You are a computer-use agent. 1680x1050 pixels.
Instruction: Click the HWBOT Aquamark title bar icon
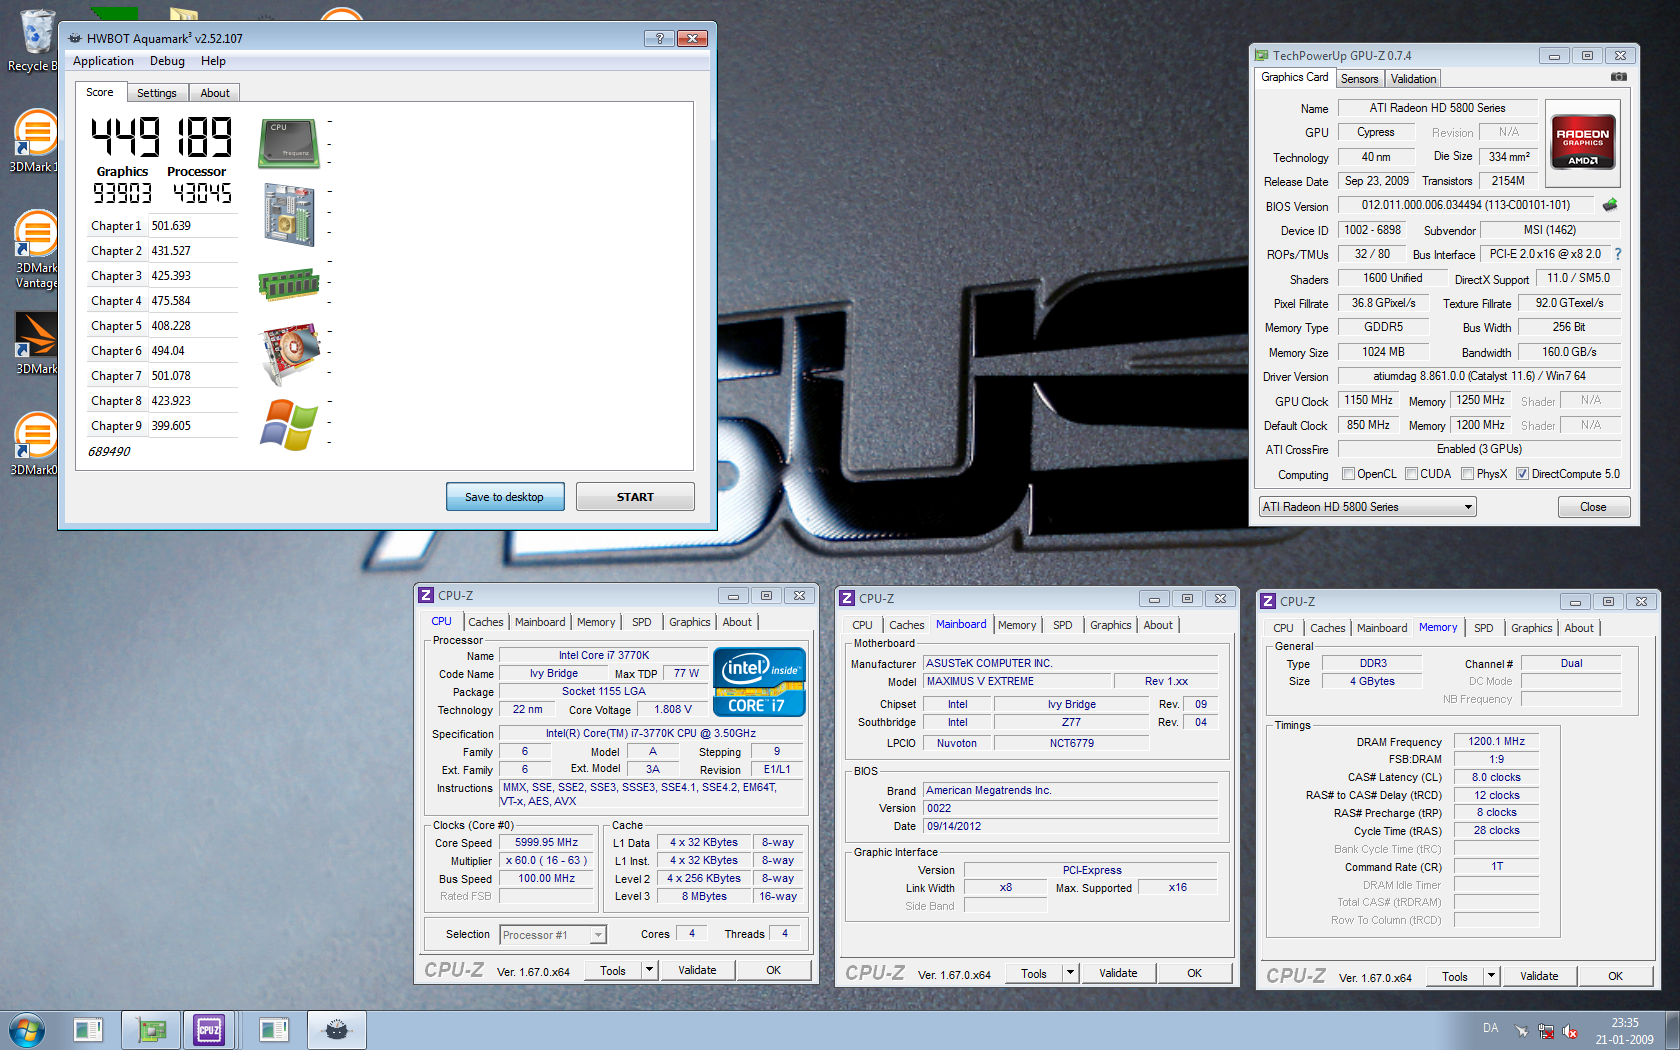(75, 38)
